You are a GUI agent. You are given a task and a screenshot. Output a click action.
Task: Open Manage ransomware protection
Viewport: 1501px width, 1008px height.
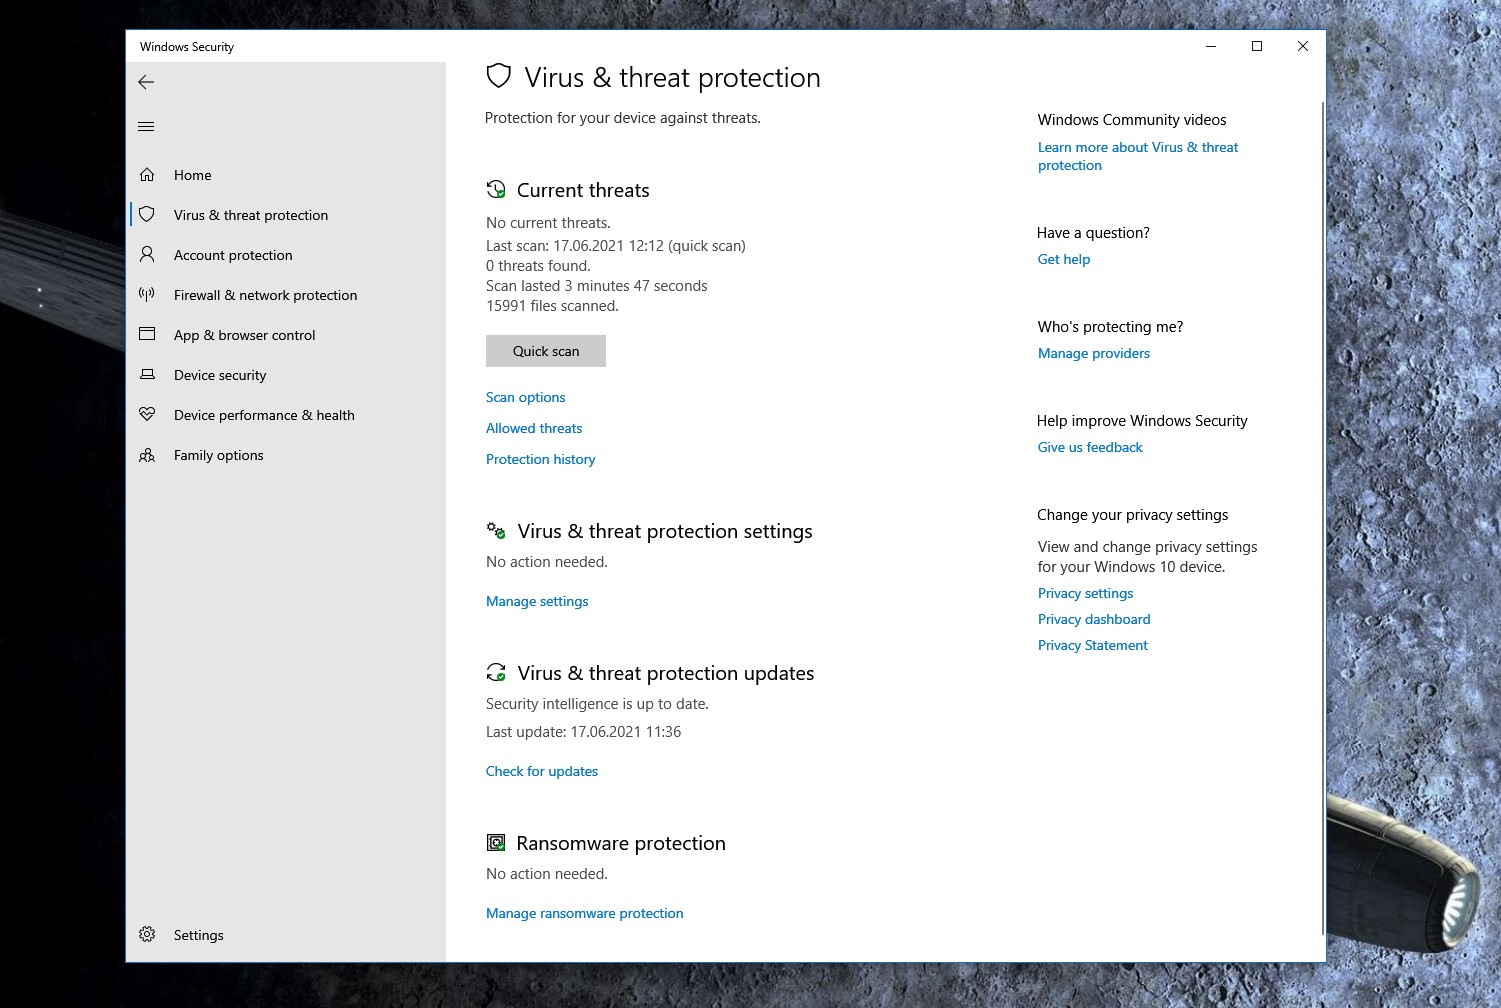point(585,913)
